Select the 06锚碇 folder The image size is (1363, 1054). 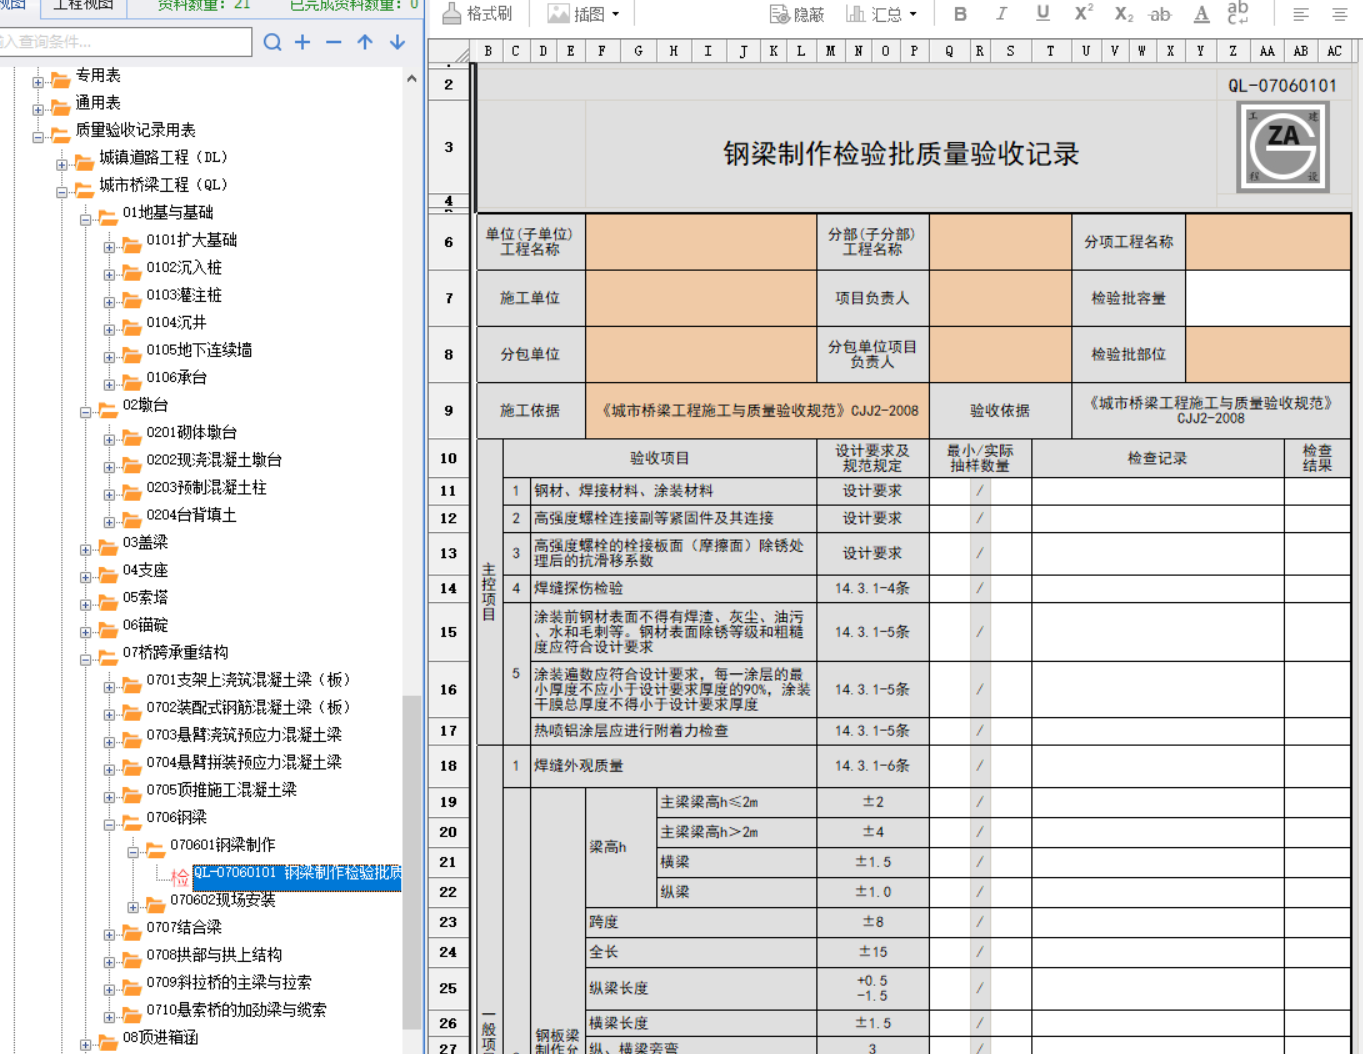tap(145, 625)
